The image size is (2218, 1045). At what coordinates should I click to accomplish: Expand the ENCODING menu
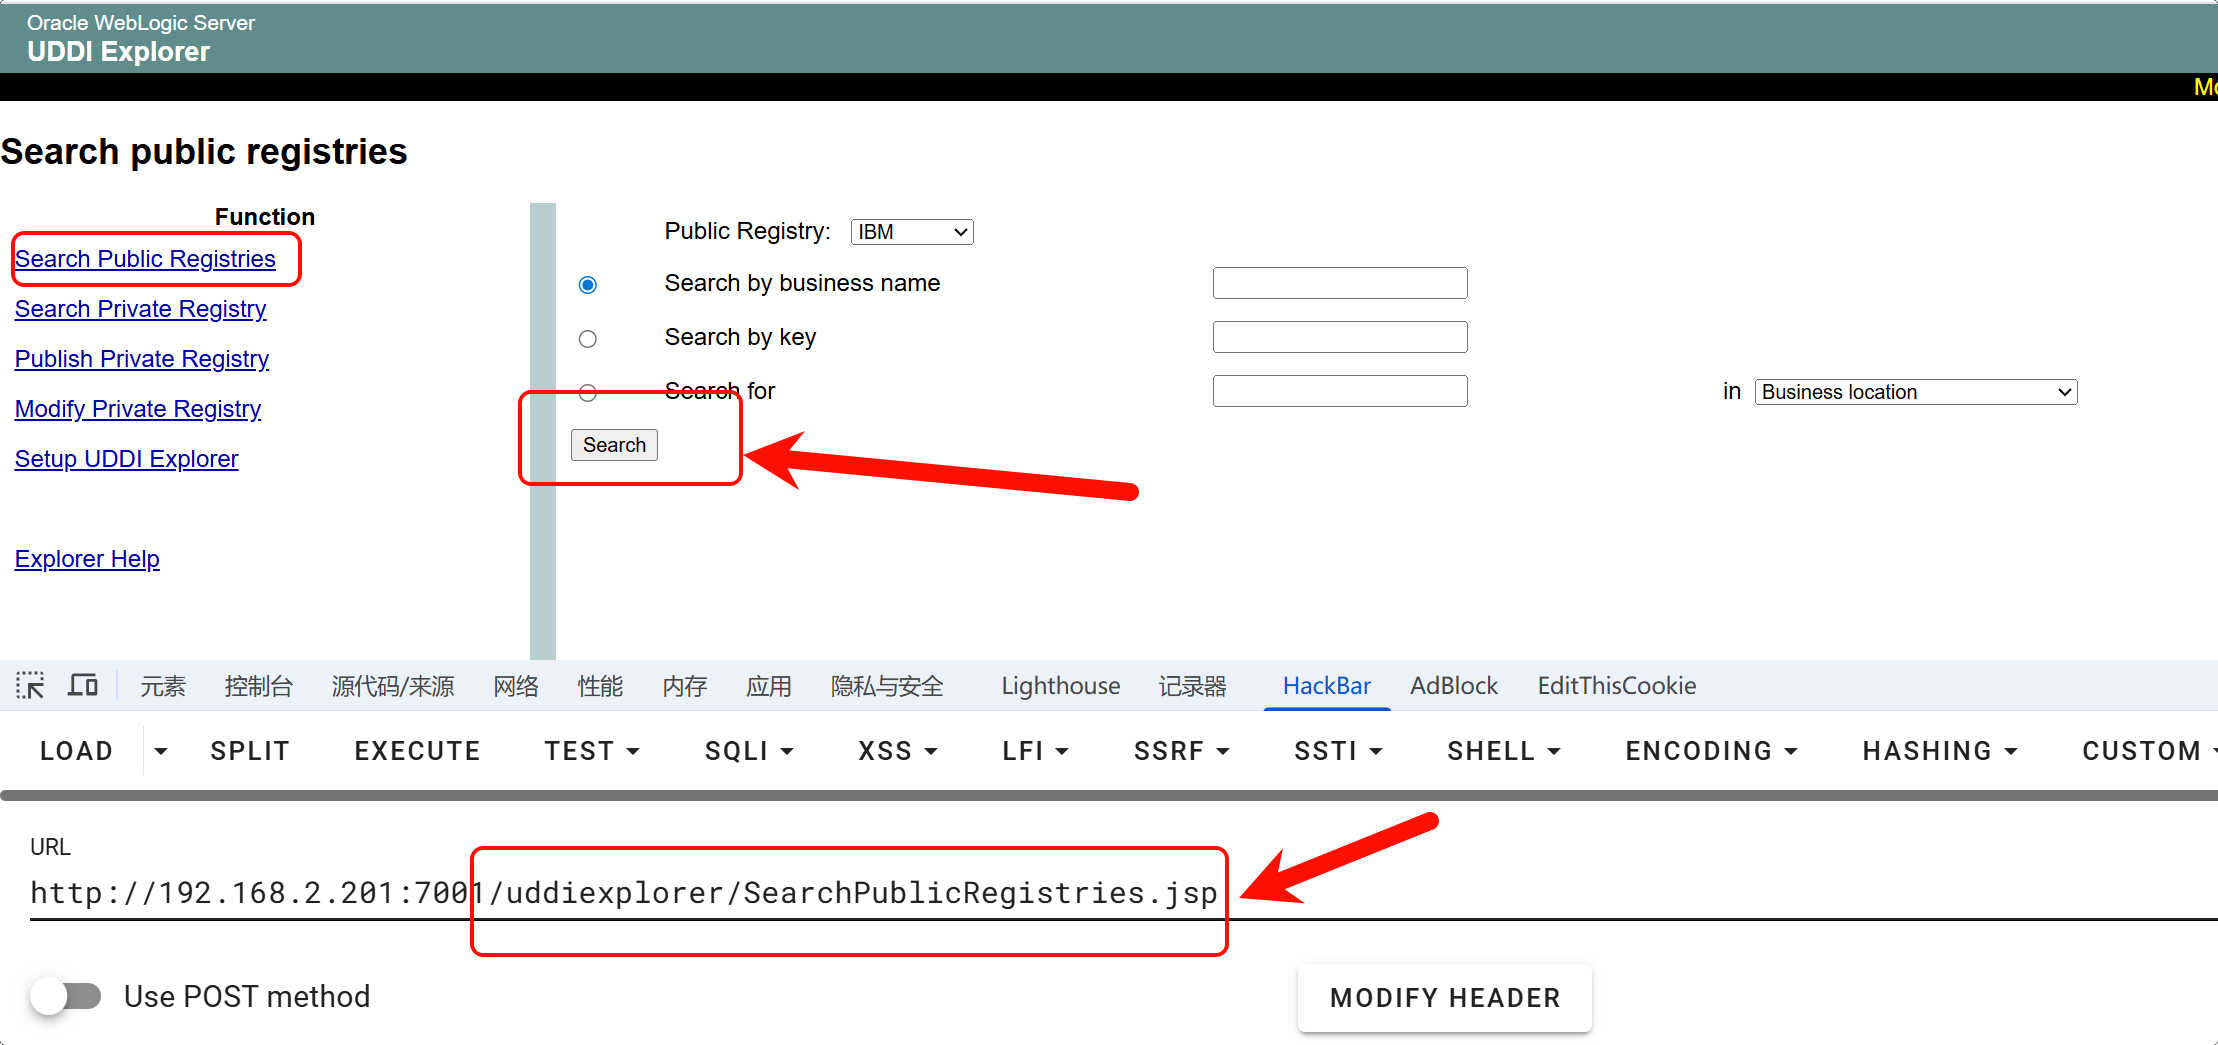tap(1711, 751)
